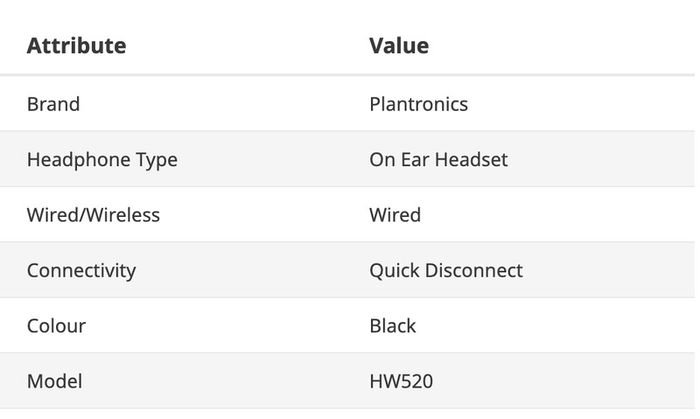Click the Plantronics brand value

click(419, 104)
